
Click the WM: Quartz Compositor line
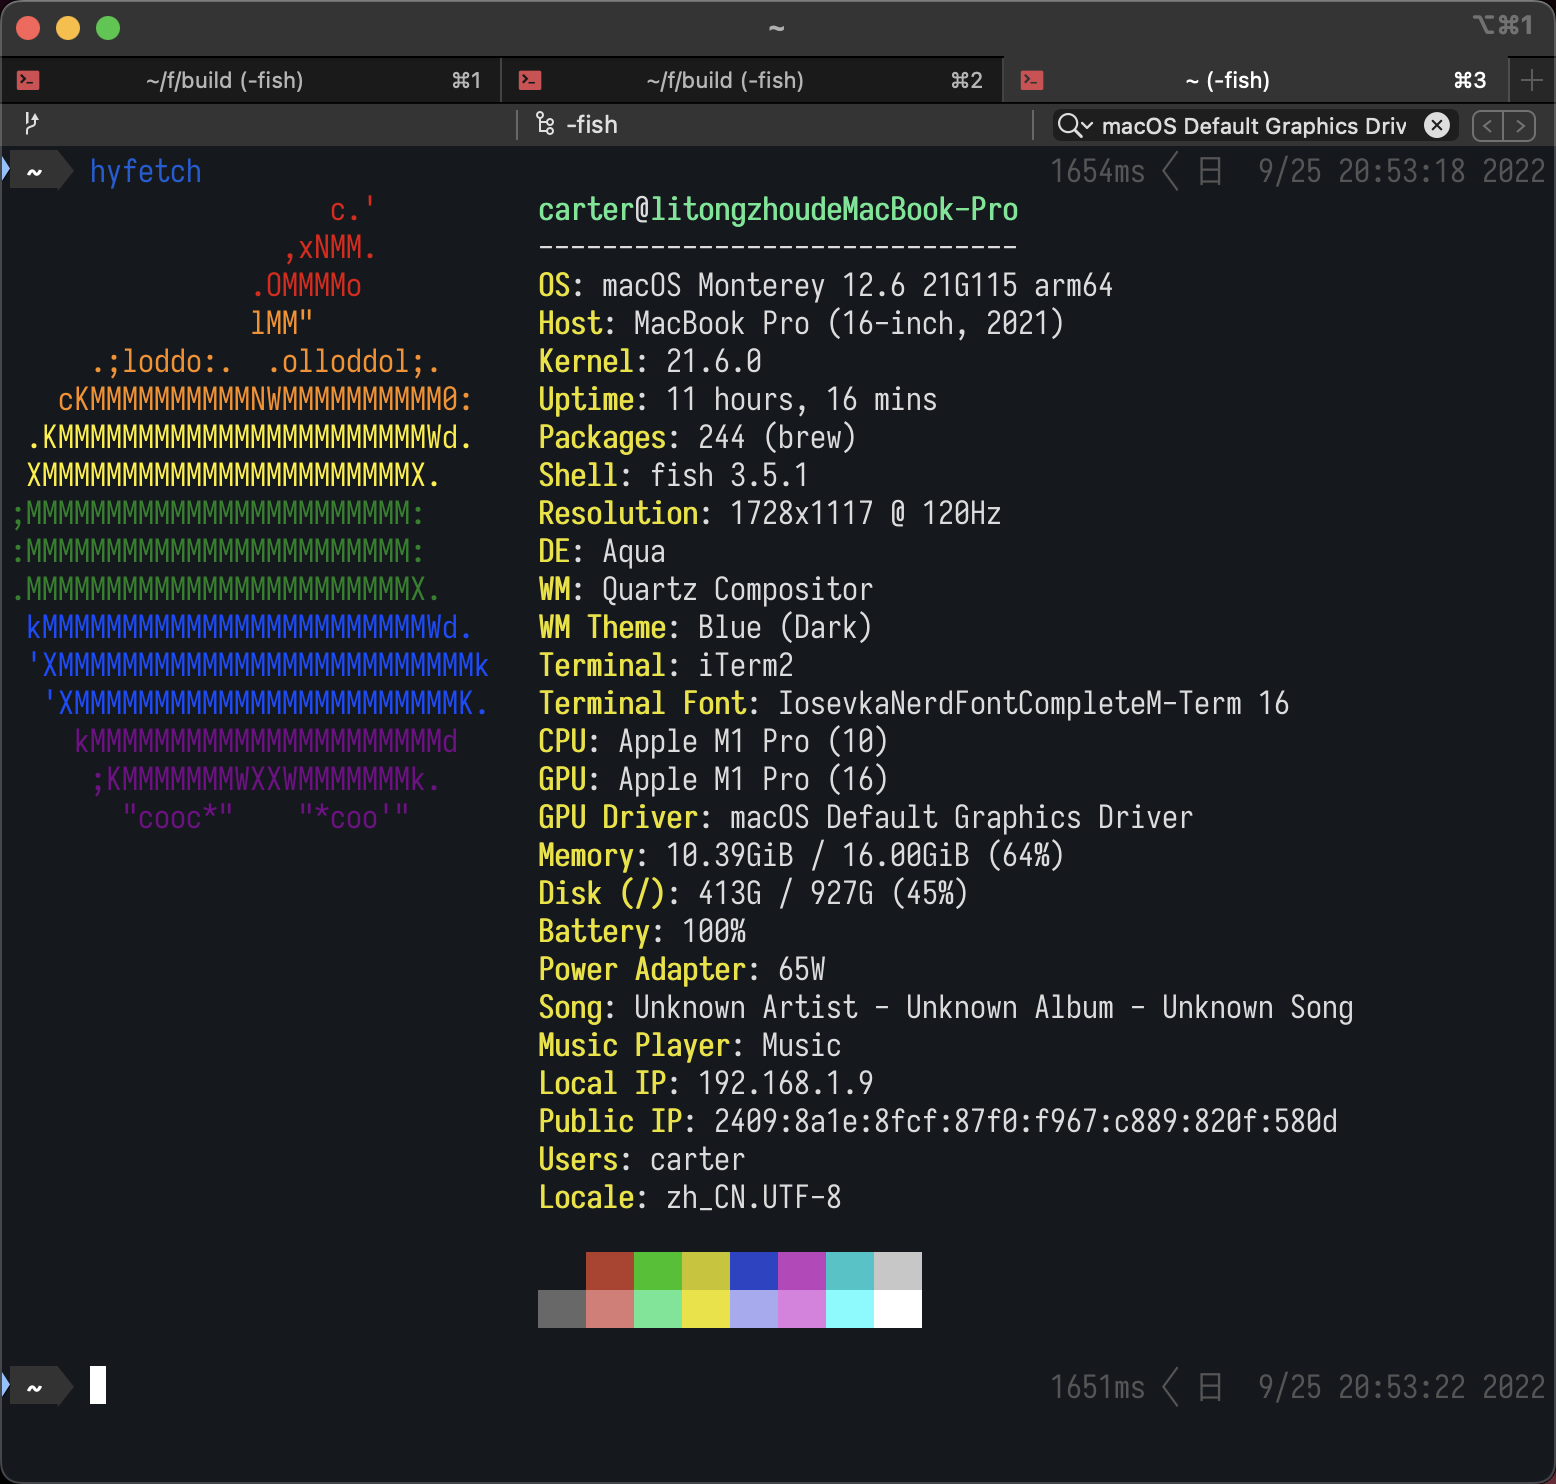pyautogui.click(x=706, y=589)
